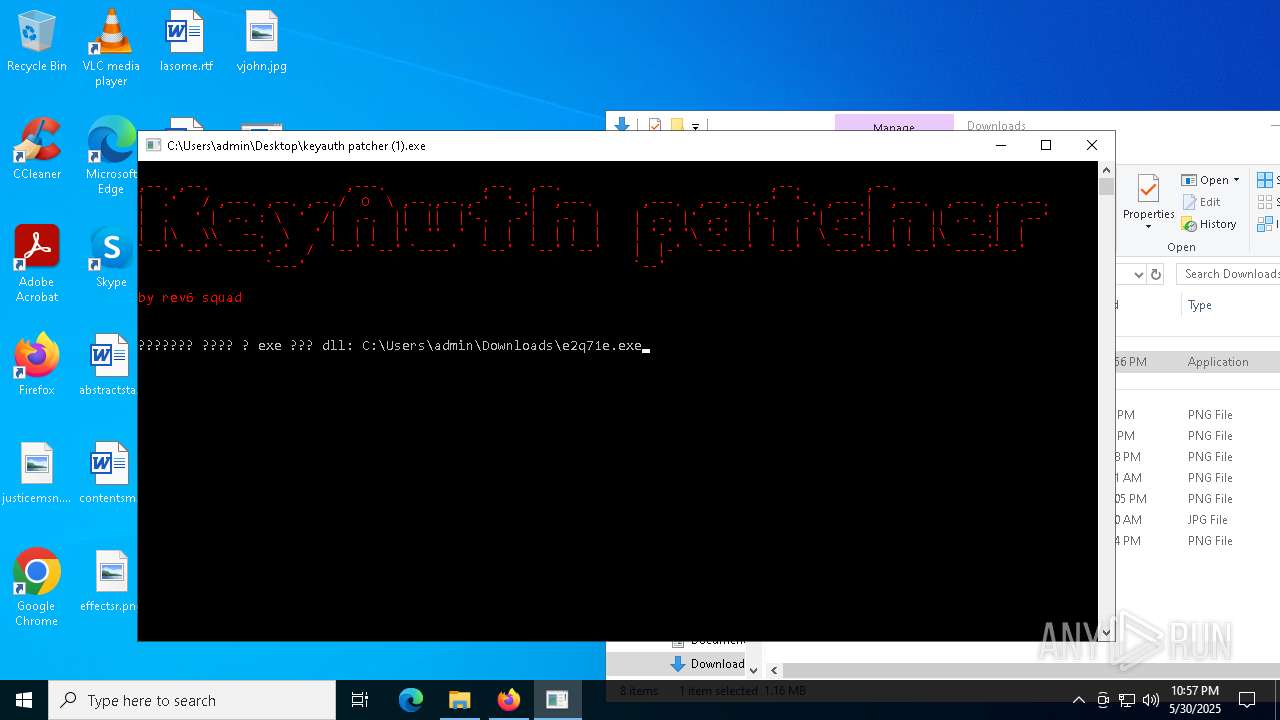Select the JPG File row in Explorer
The width and height of the screenshot is (1280, 720).
click(x=1197, y=520)
